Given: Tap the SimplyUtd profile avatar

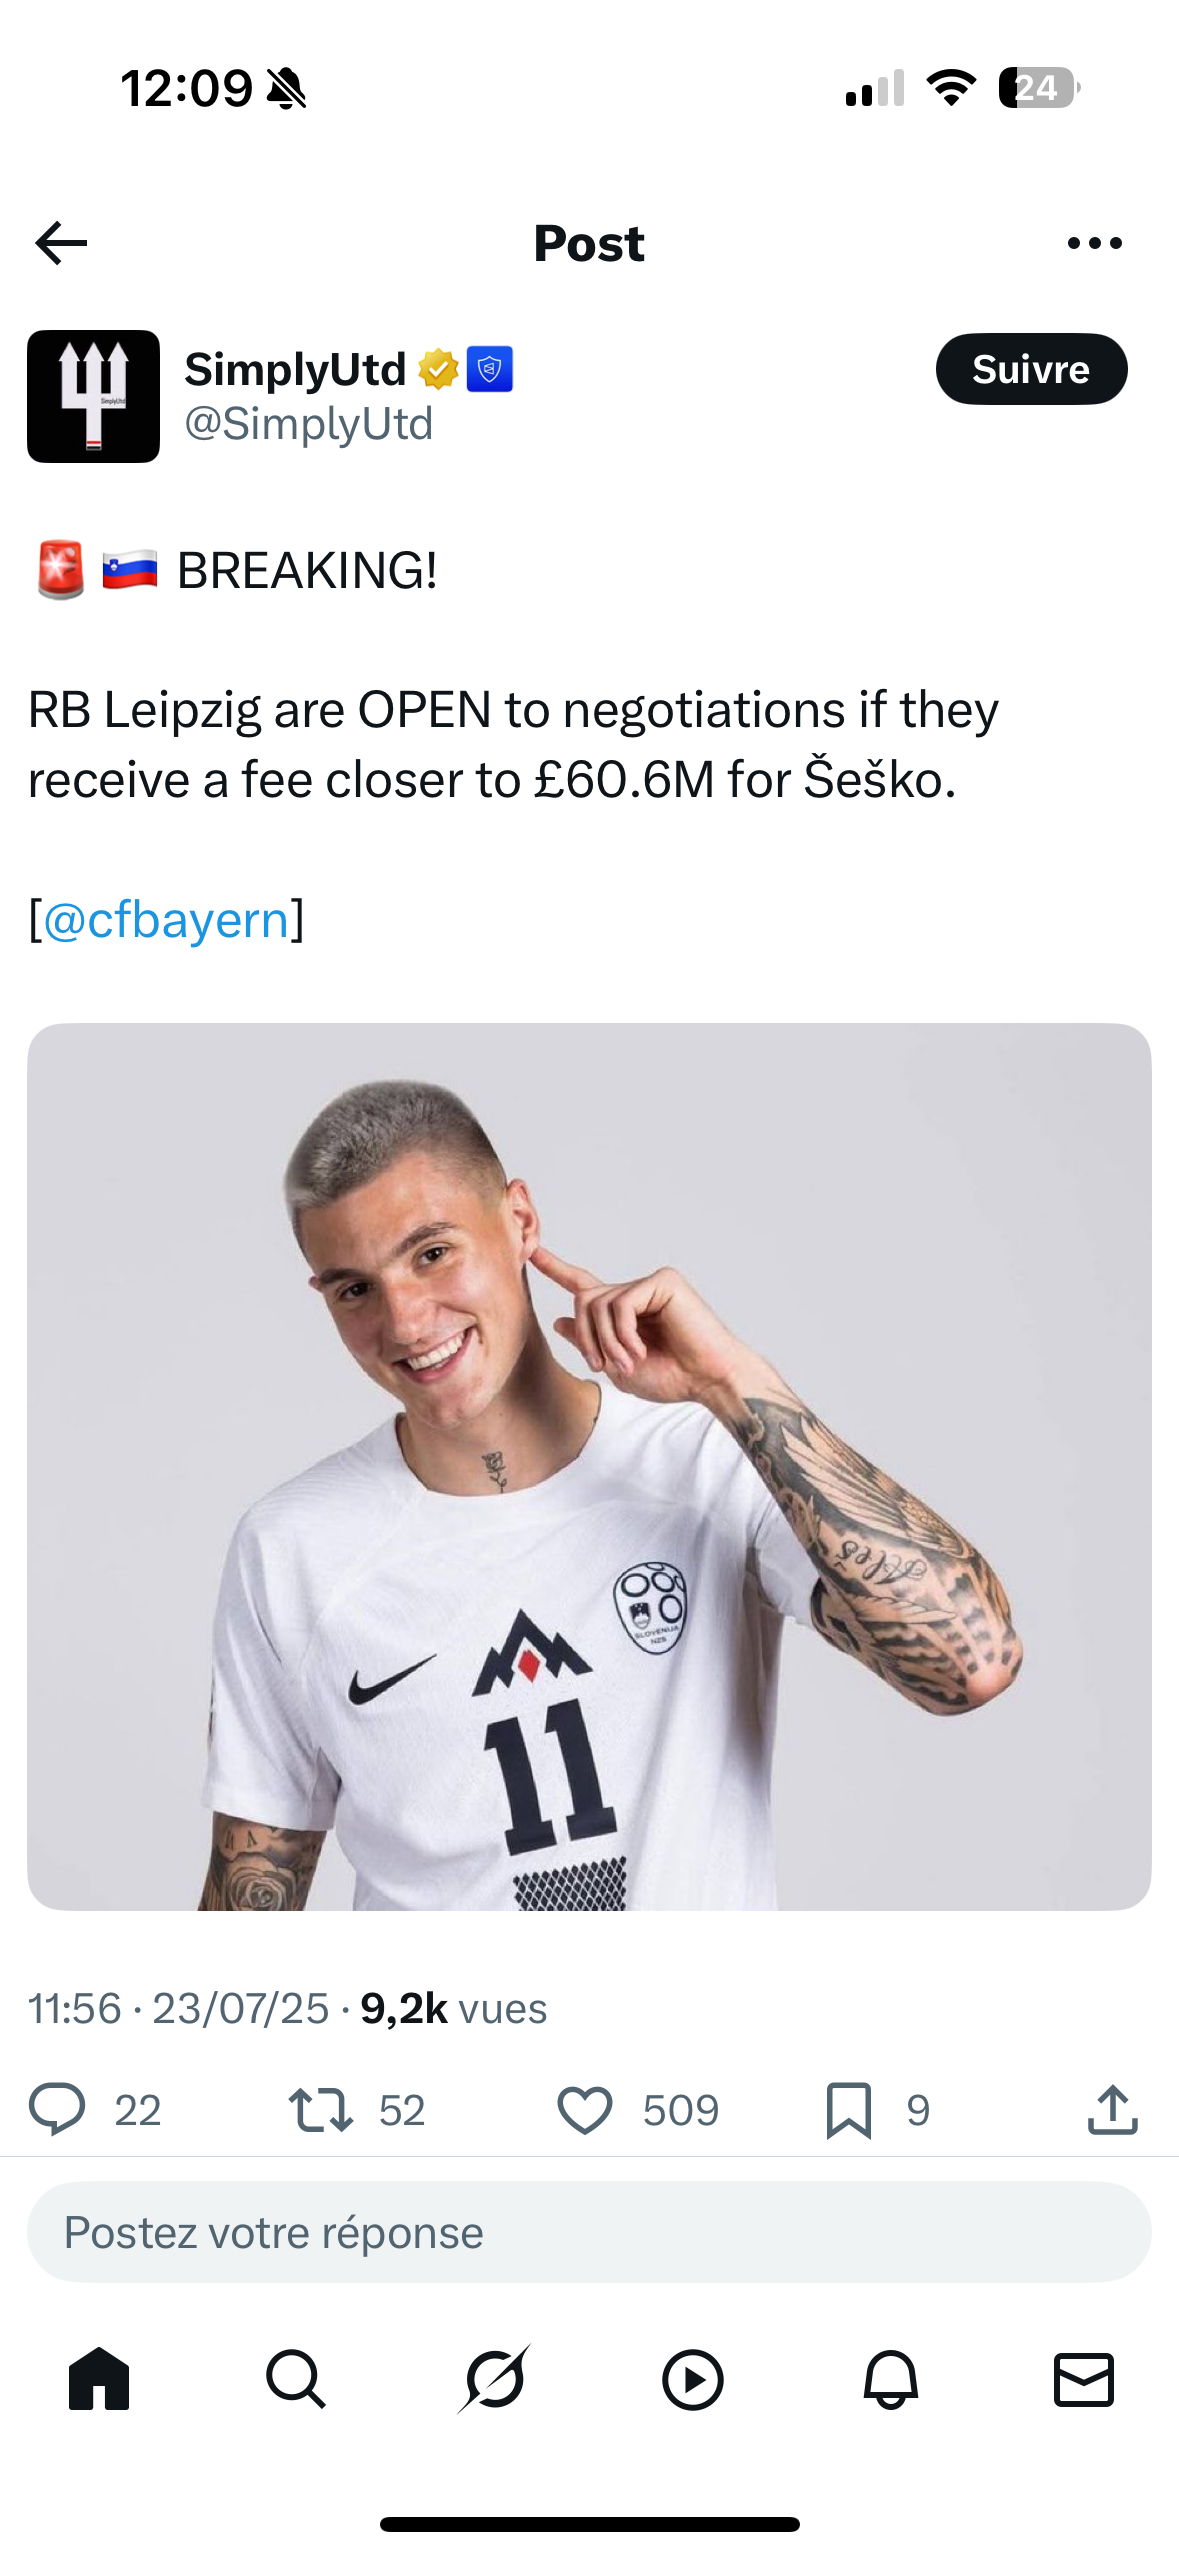Looking at the screenshot, I should pyautogui.click(x=93, y=396).
